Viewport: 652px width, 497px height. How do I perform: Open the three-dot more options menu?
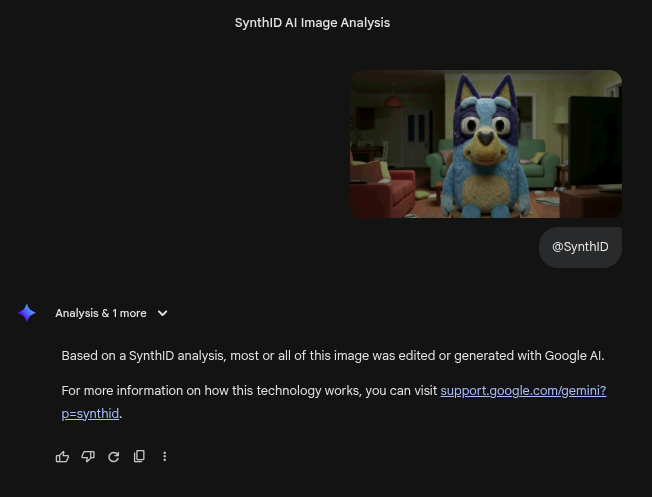click(165, 456)
